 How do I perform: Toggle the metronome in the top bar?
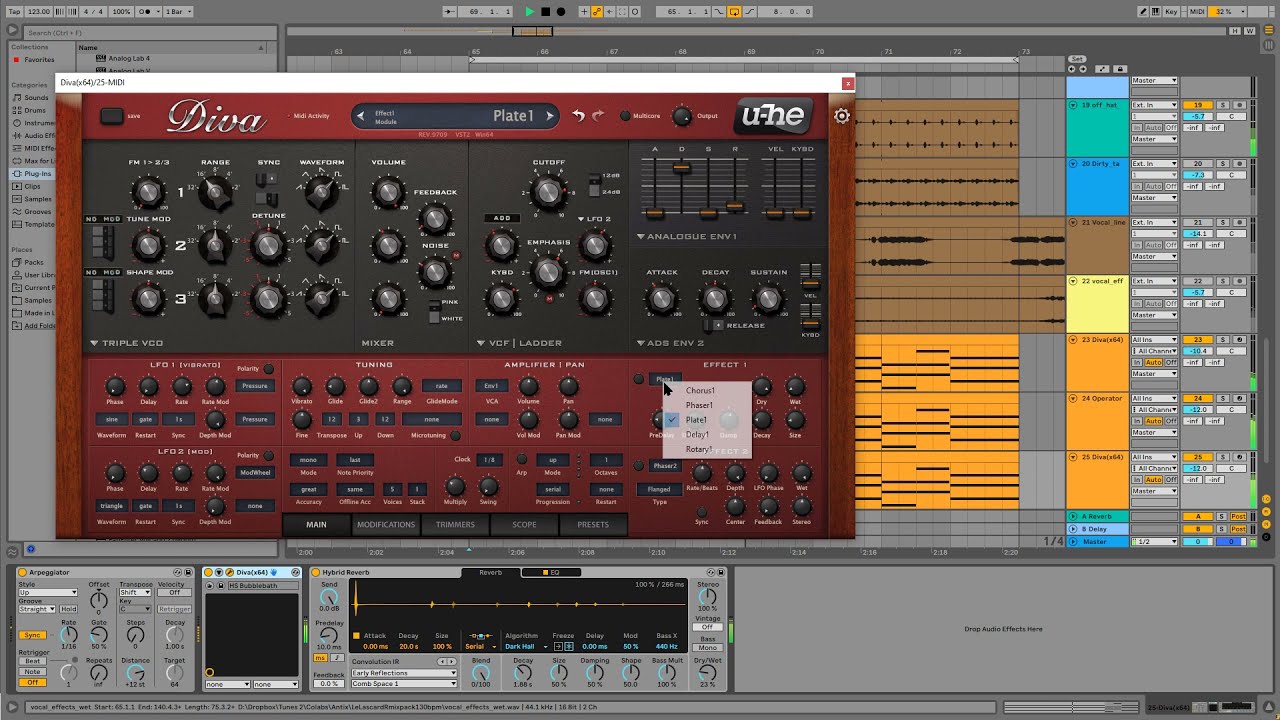click(149, 11)
